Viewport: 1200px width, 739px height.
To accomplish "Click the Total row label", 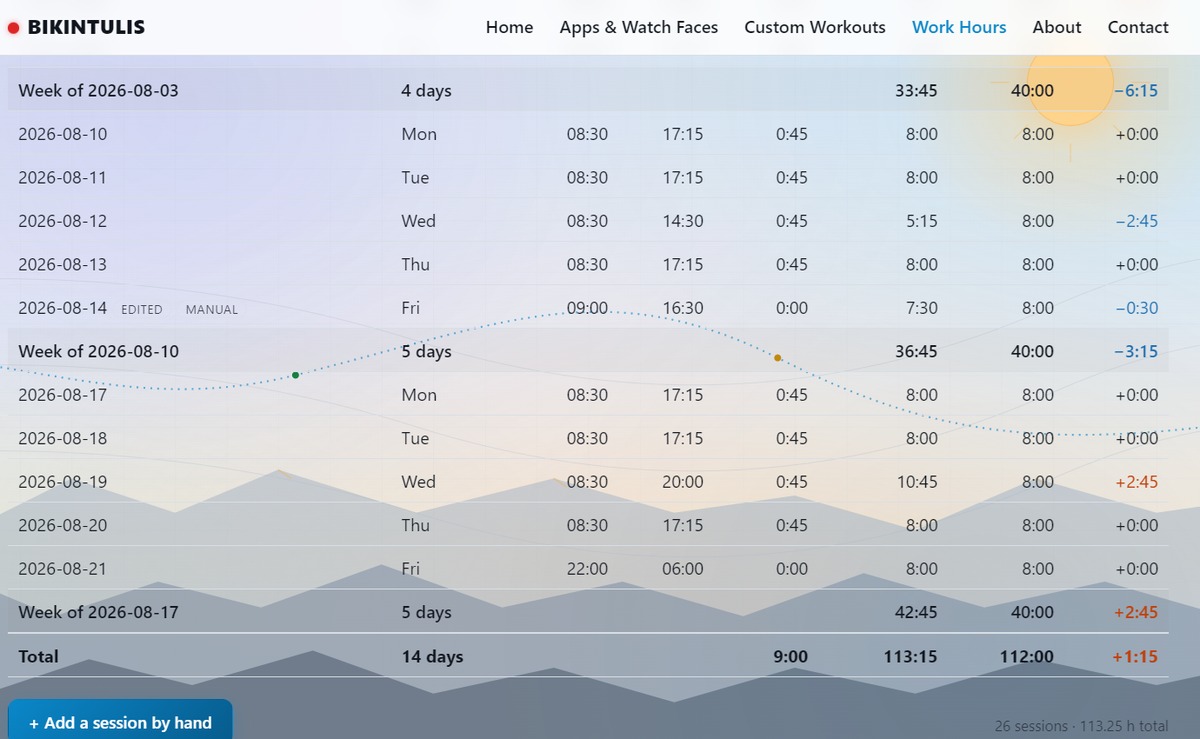I will [x=39, y=656].
